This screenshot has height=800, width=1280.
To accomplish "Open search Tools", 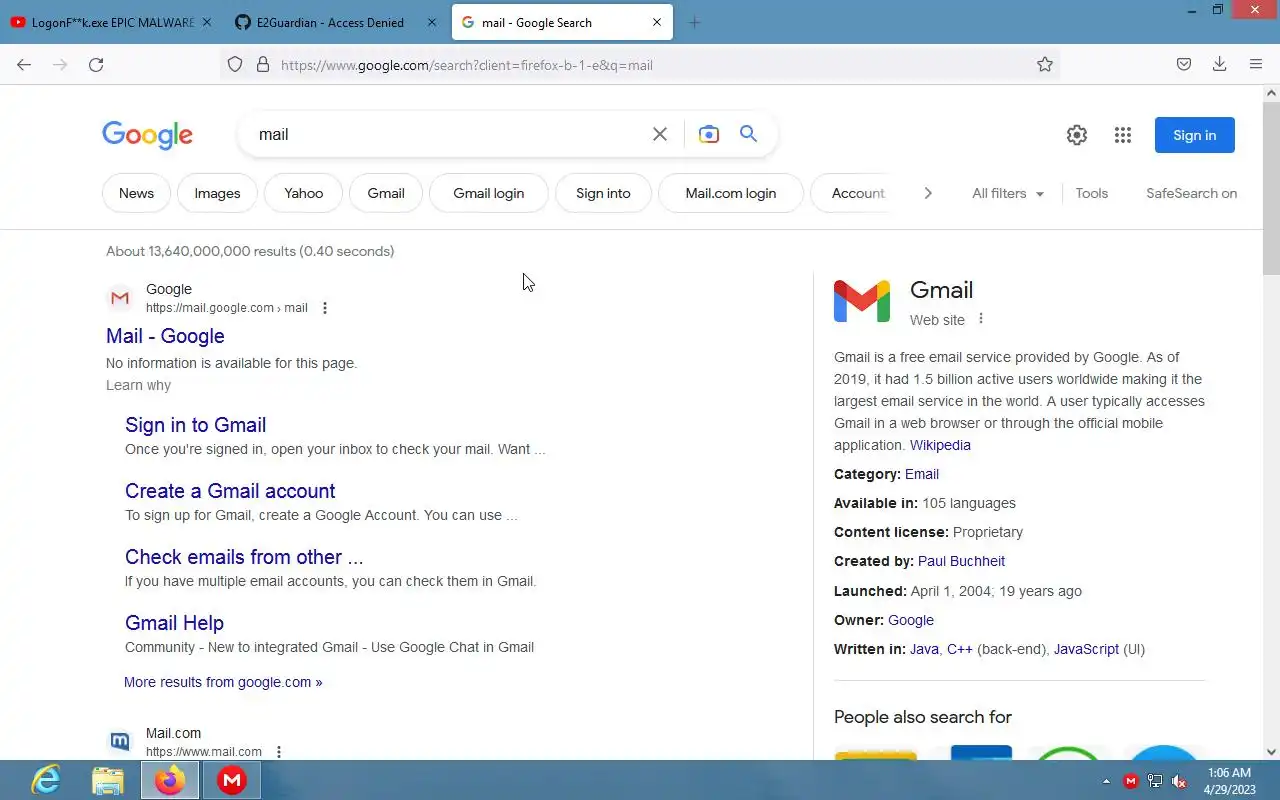I will [1092, 193].
